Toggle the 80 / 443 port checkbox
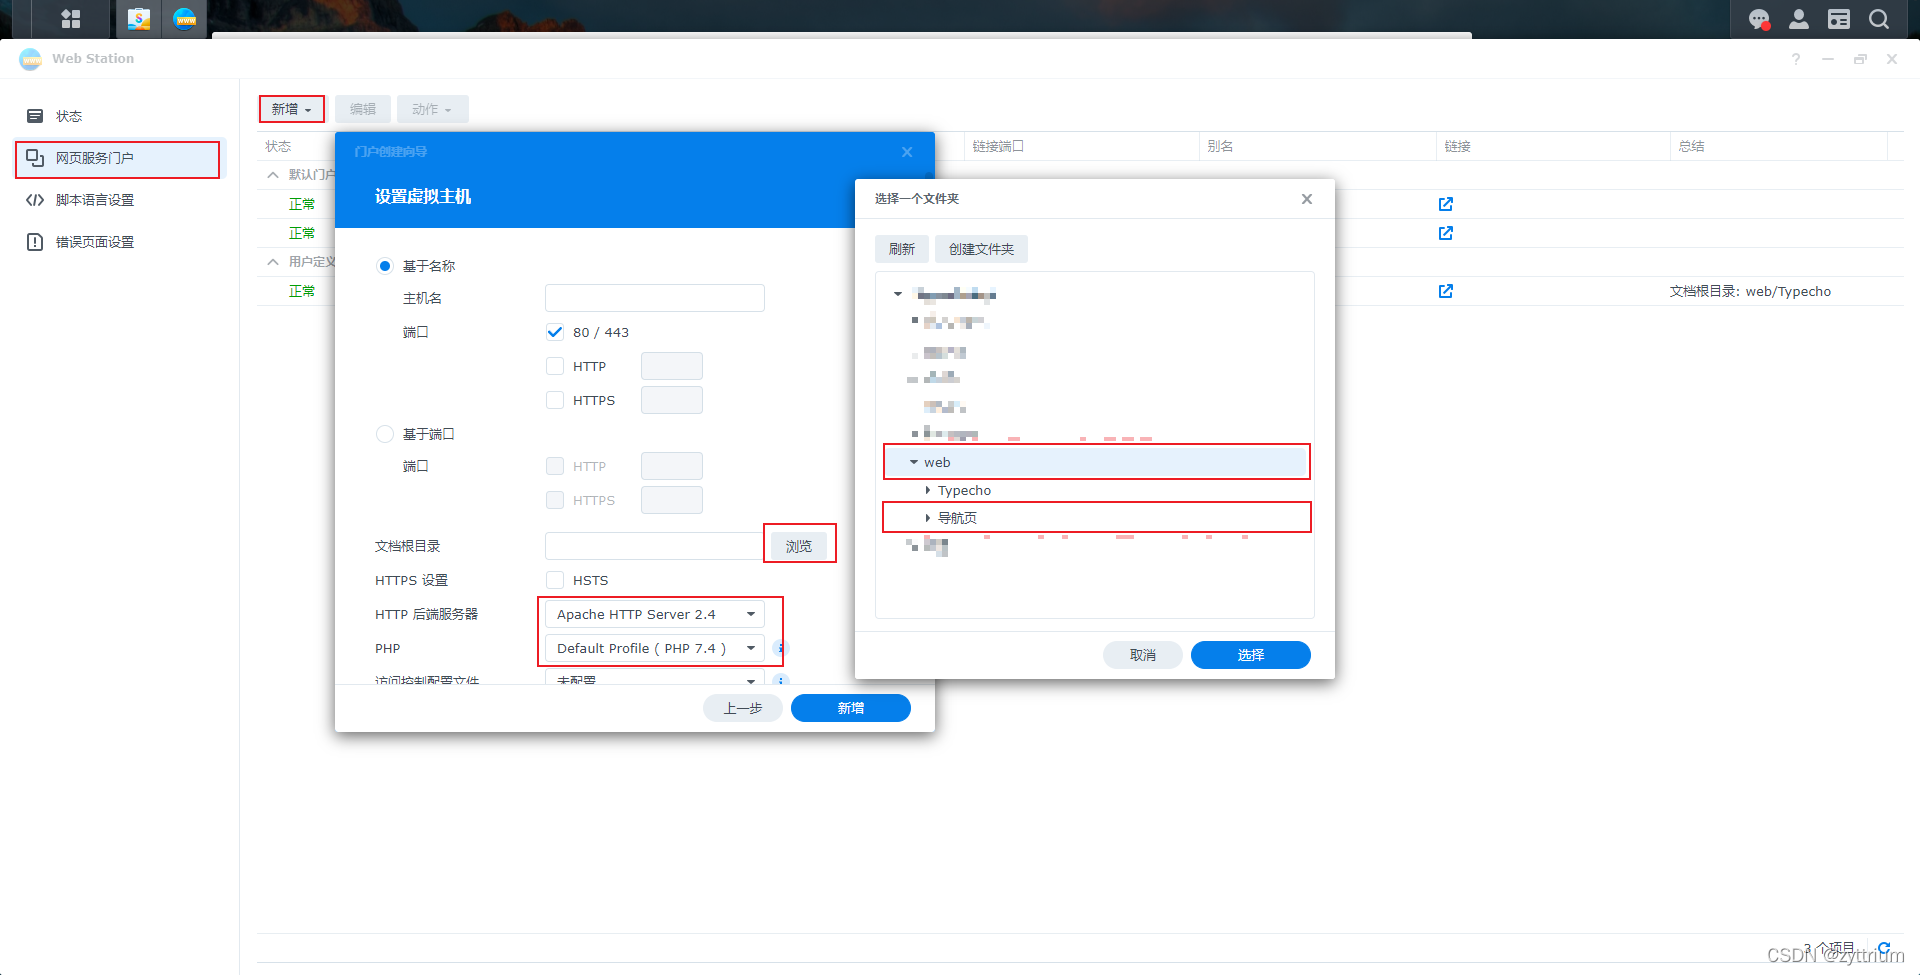This screenshot has height=975, width=1920. tap(555, 332)
